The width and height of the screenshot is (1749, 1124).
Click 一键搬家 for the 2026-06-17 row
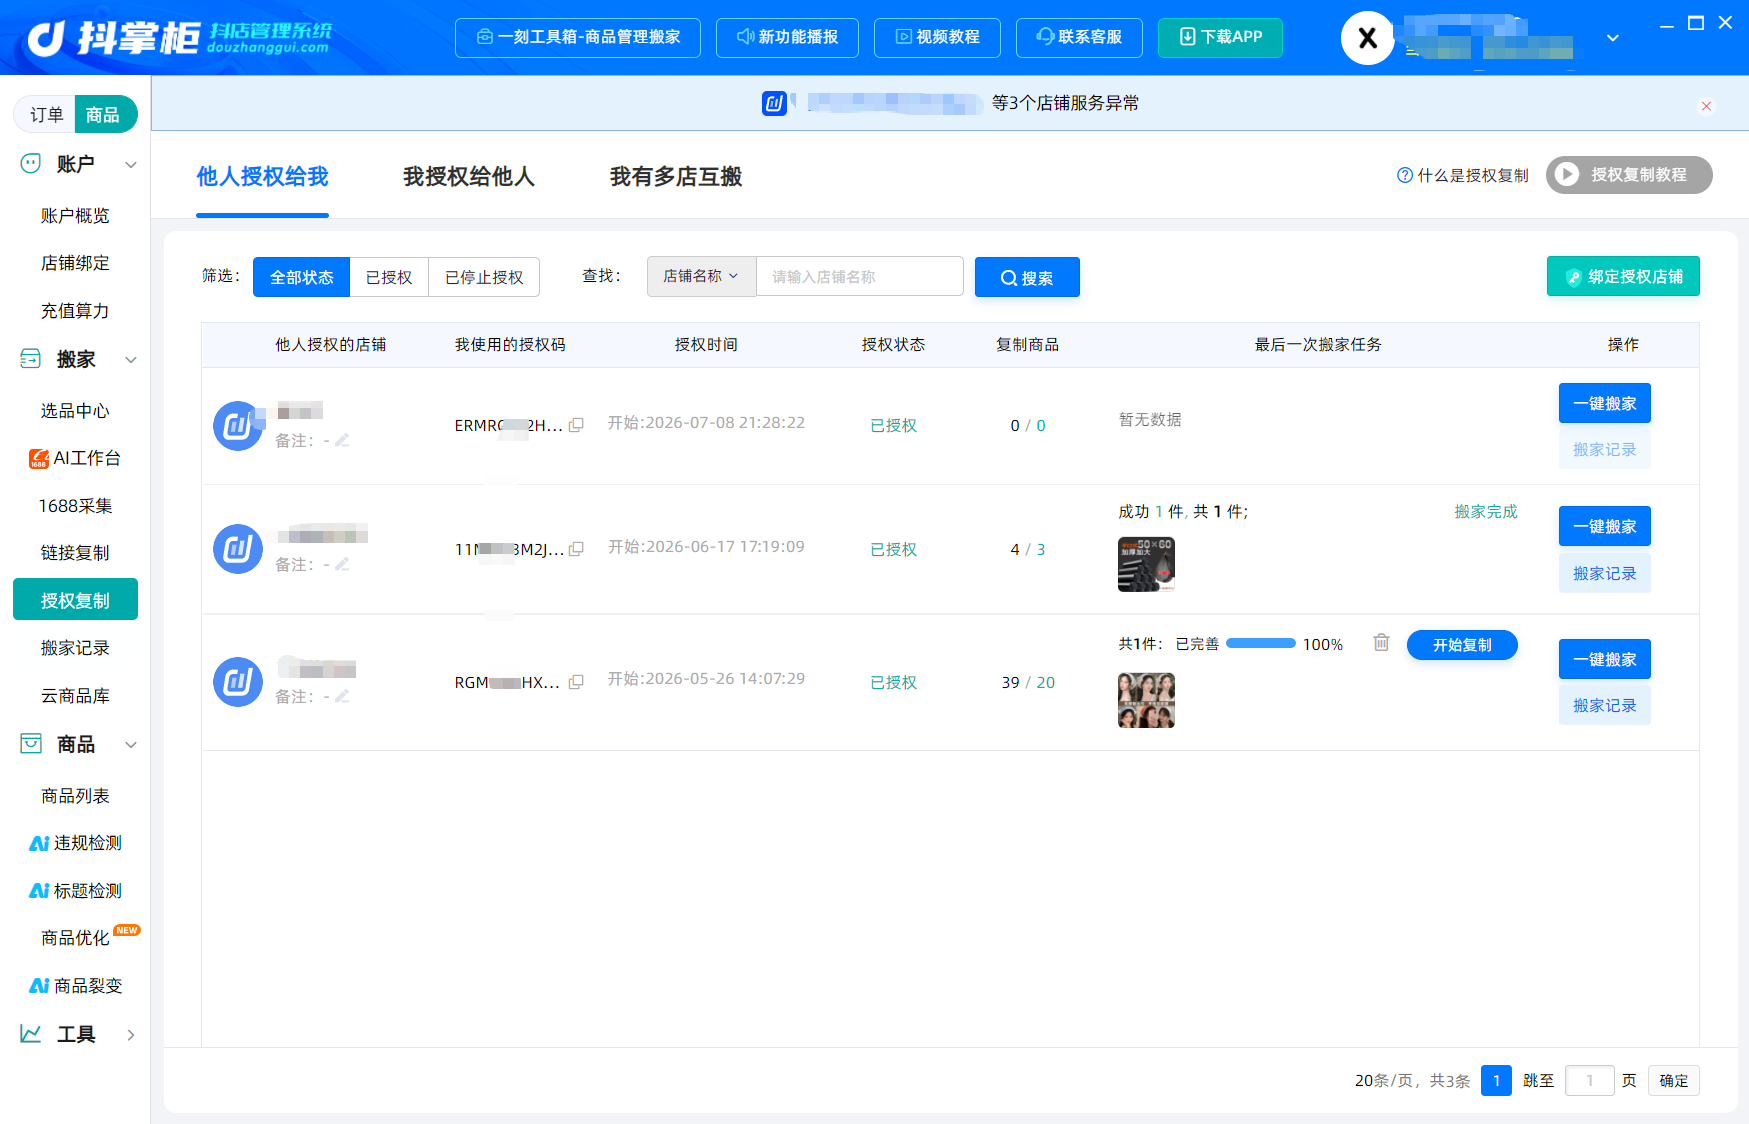1604,526
